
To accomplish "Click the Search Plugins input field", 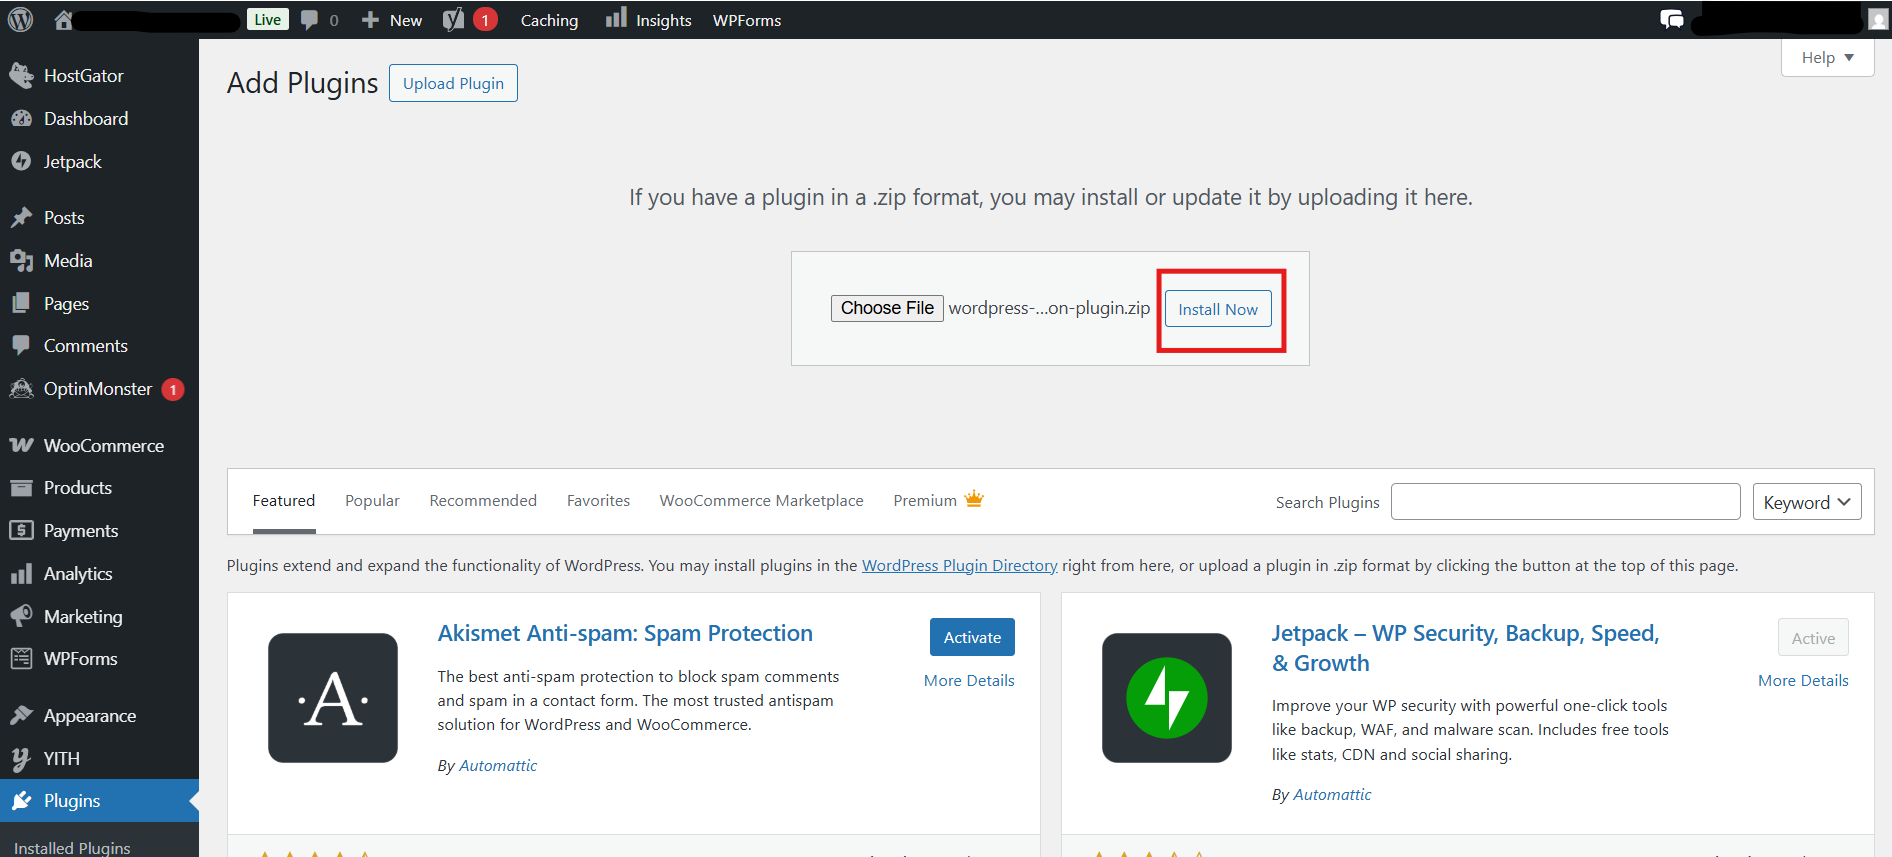I will point(1565,502).
